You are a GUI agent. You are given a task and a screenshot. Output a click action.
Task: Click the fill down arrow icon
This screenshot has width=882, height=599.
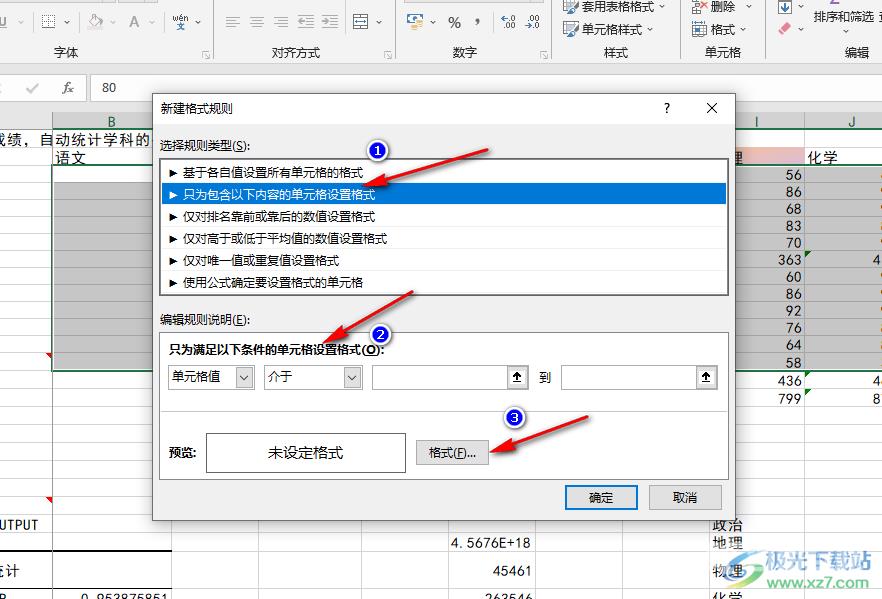pyautogui.click(x=785, y=7)
